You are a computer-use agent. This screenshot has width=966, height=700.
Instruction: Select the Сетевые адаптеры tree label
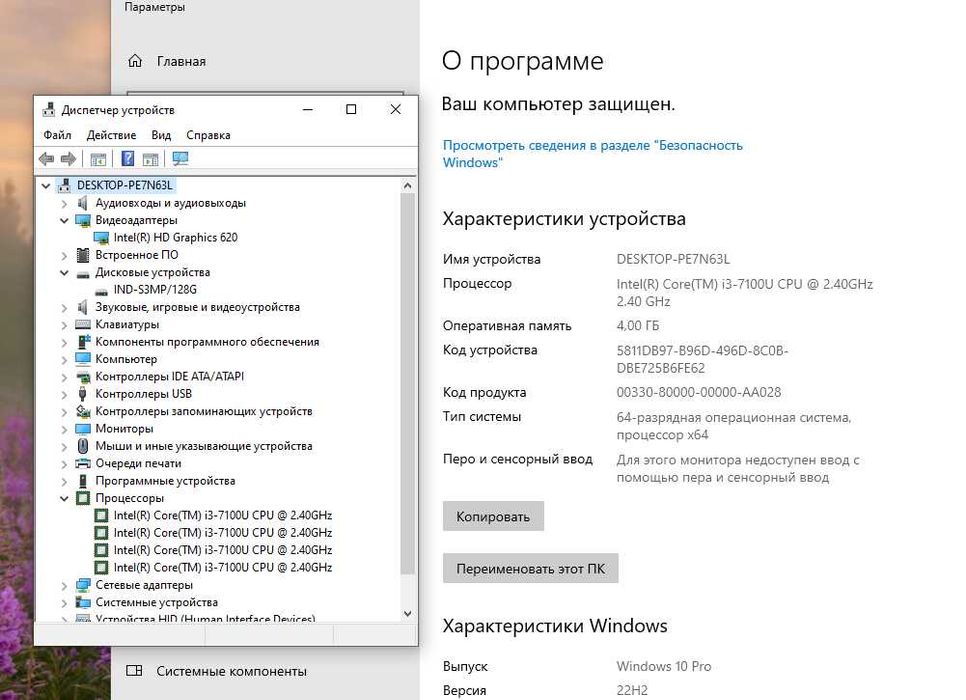[144, 585]
